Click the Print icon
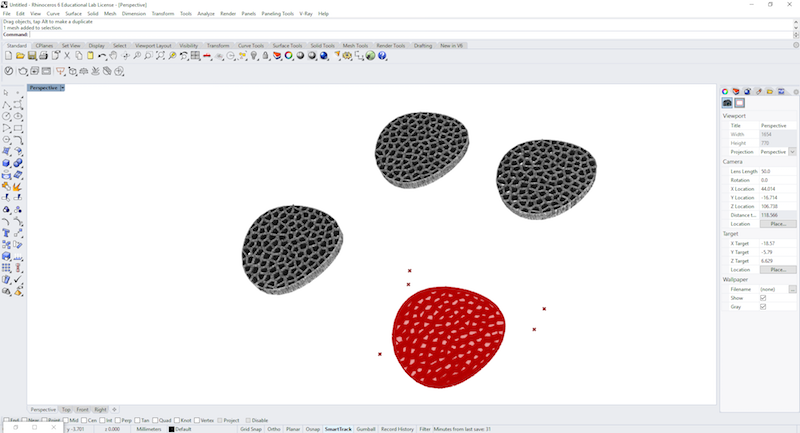The width and height of the screenshot is (800, 433). click(43, 56)
